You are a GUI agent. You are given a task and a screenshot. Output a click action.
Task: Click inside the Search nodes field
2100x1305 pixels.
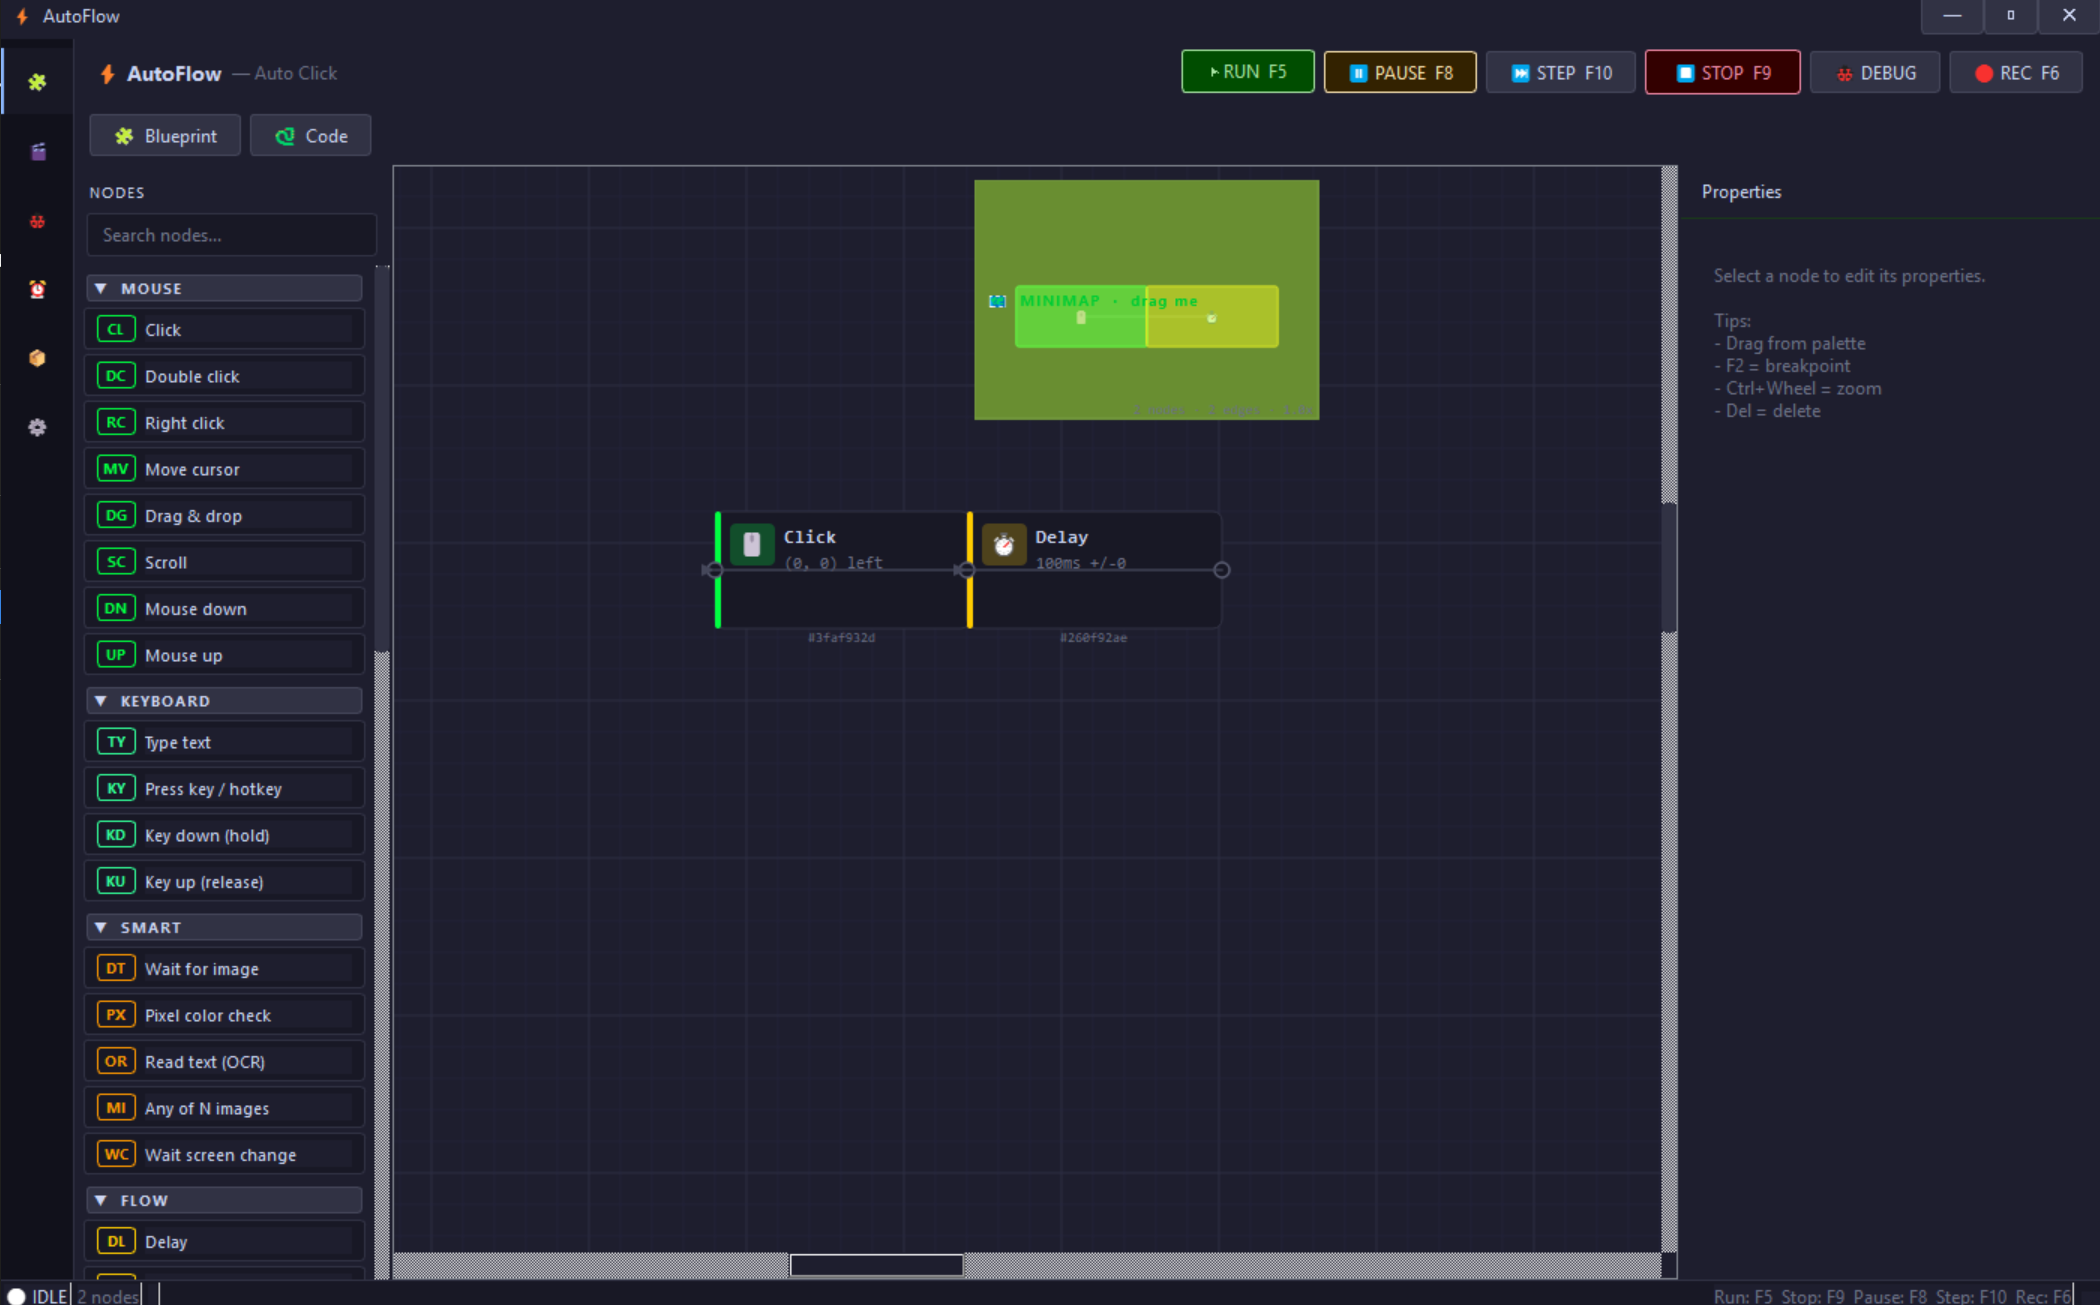(231, 235)
